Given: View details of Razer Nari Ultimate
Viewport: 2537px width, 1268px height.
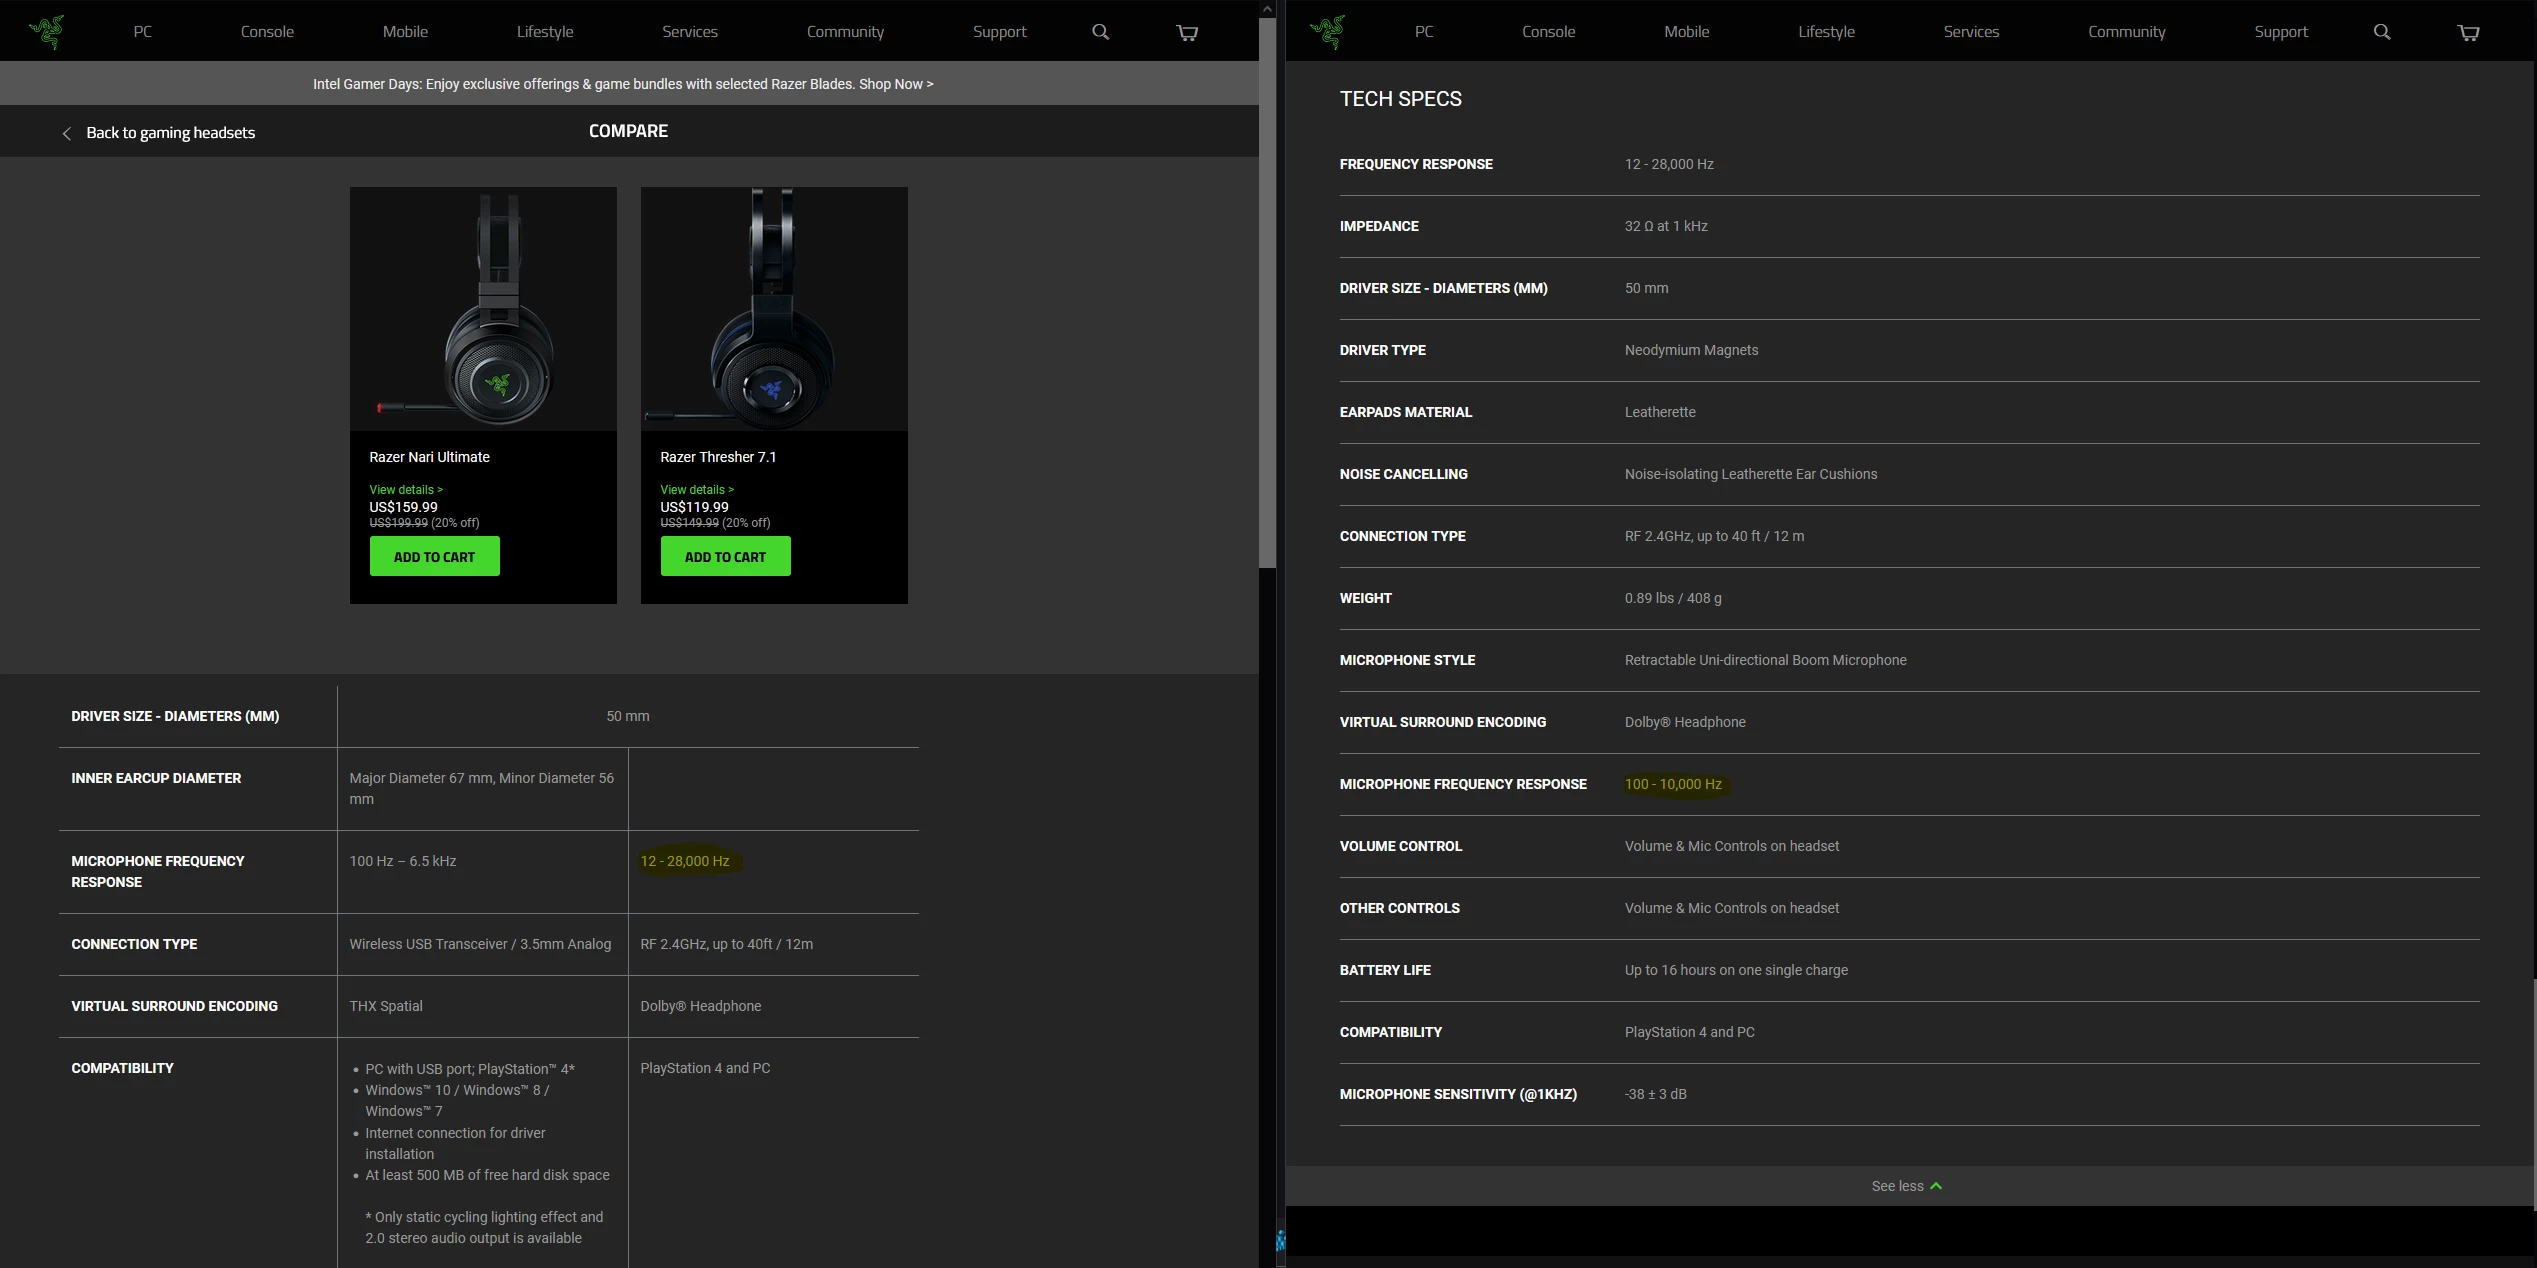Looking at the screenshot, I should pos(405,490).
